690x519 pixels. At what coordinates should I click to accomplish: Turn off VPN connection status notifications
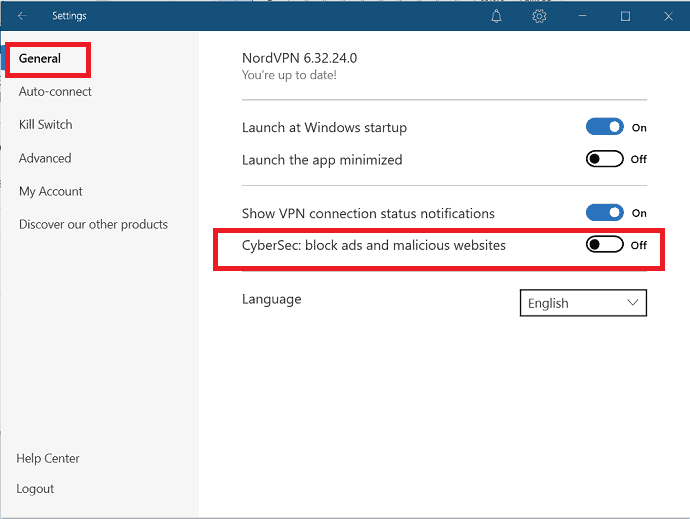click(x=605, y=213)
